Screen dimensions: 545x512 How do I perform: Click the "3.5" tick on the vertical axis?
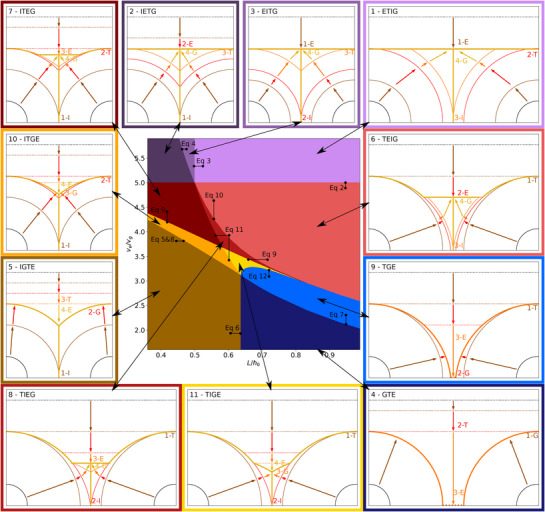(140, 257)
